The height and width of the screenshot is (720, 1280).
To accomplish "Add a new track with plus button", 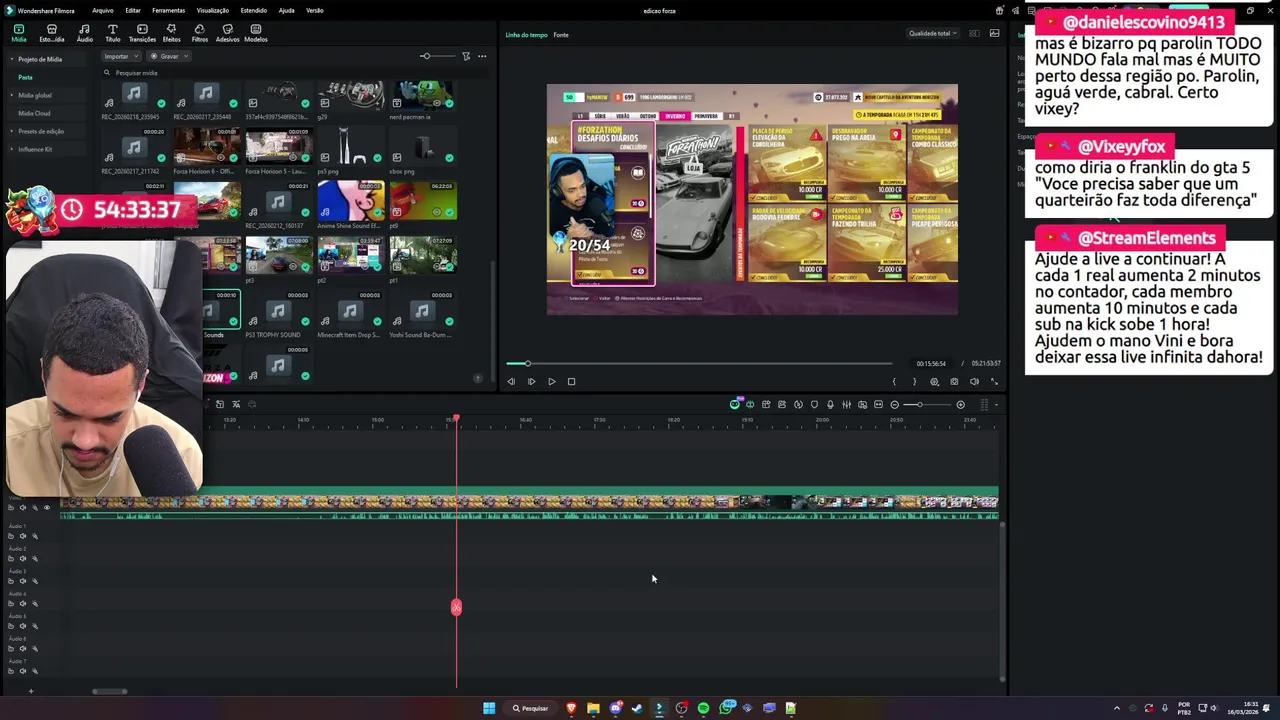I will pos(30,691).
